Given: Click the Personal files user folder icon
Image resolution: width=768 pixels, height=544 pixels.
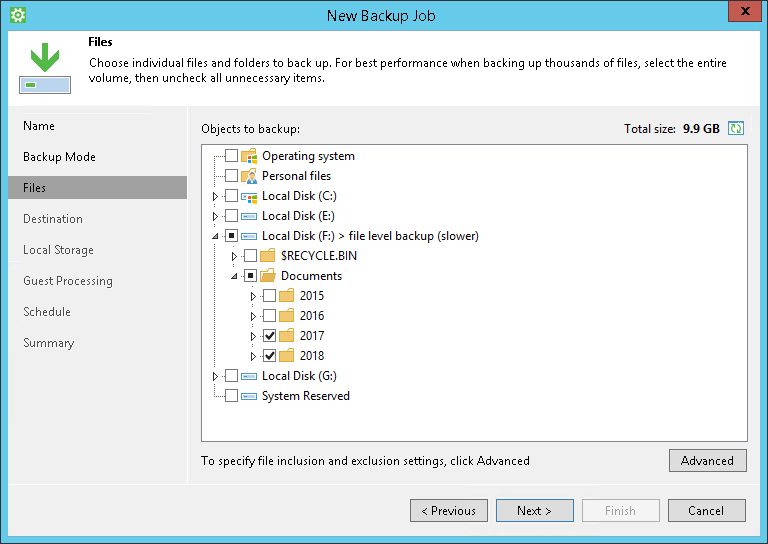Looking at the screenshot, I should point(249,176).
